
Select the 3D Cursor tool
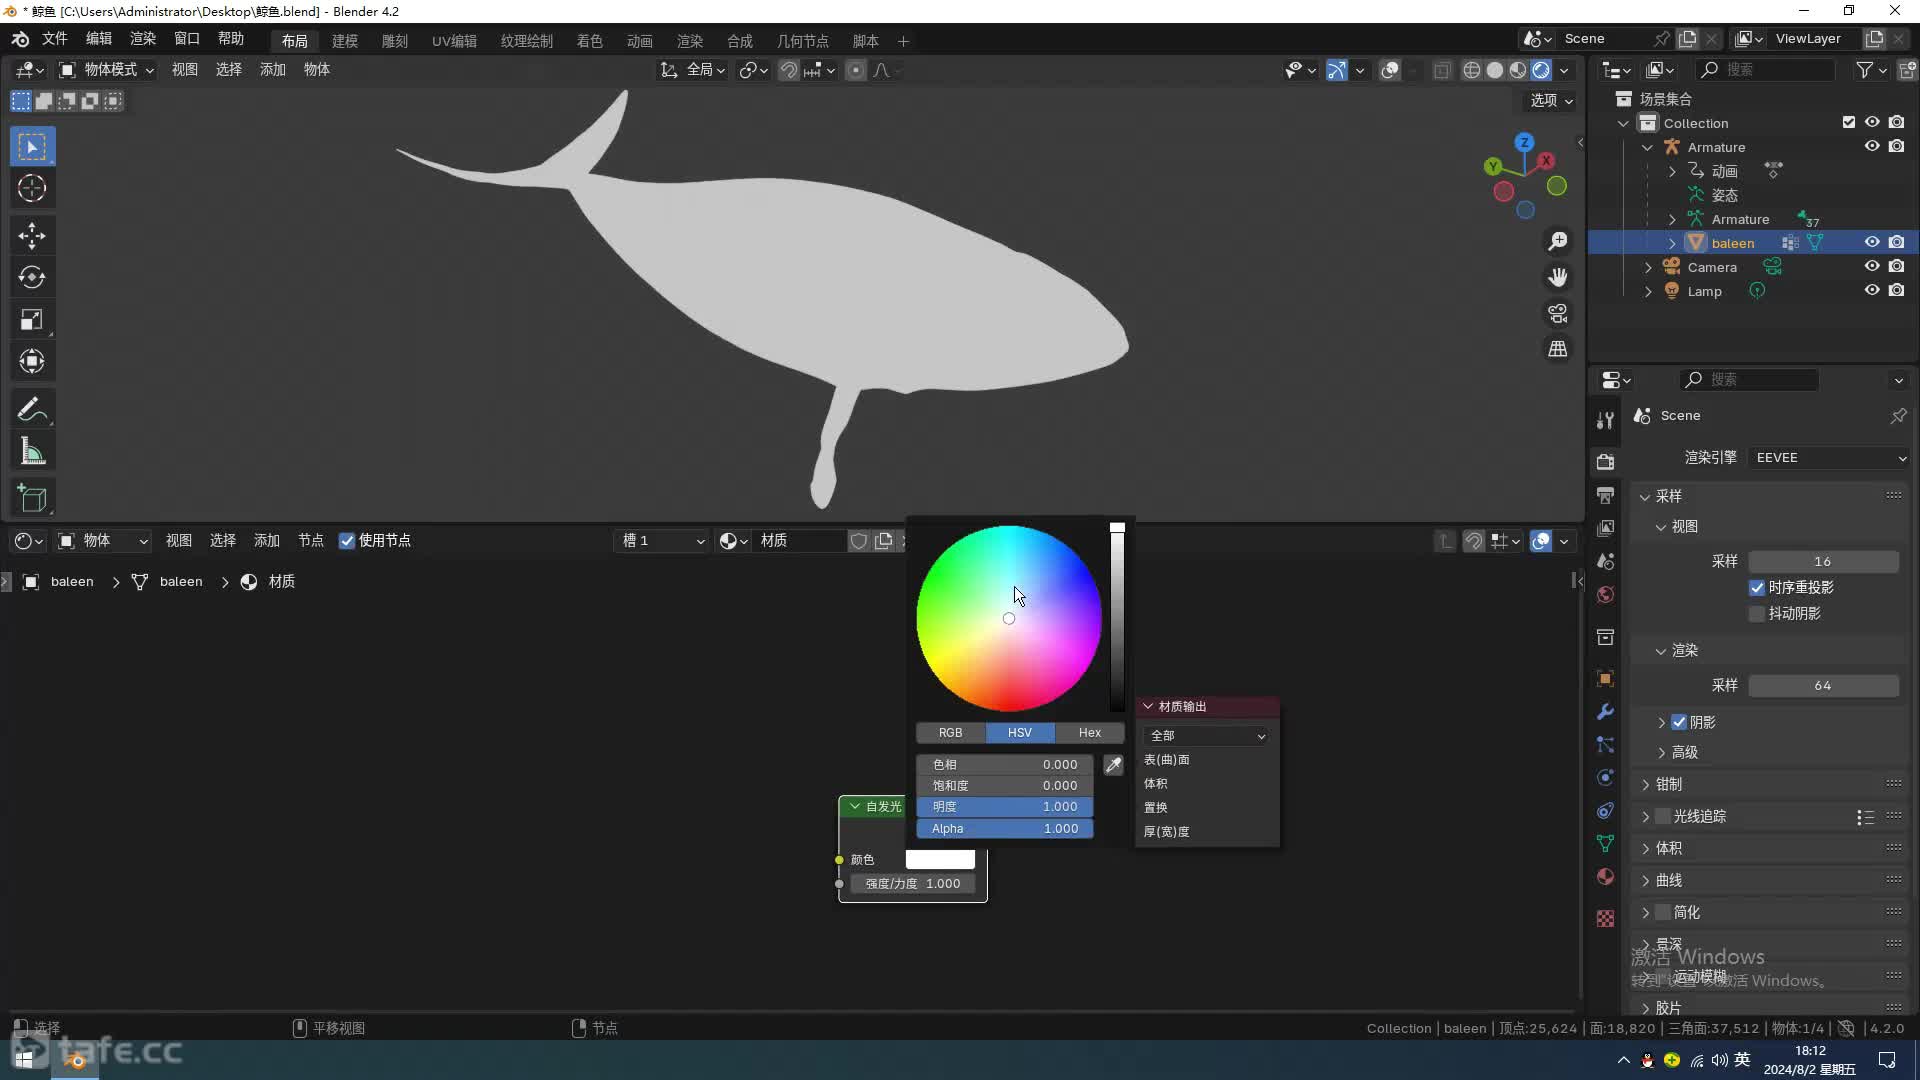[x=32, y=189]
